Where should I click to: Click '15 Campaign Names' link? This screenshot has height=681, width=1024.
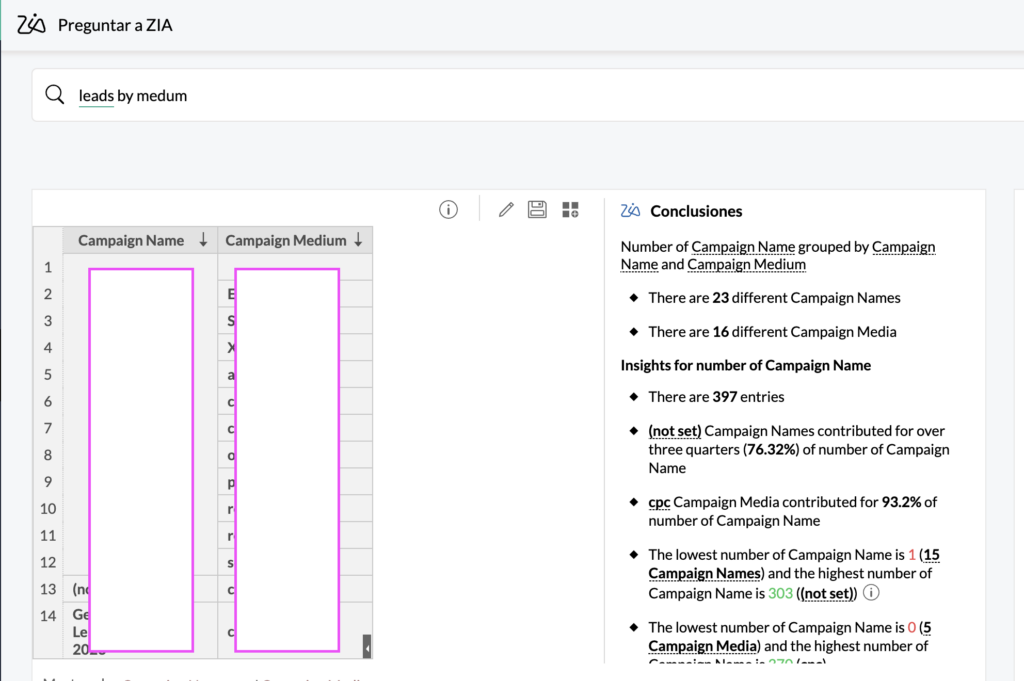tap(794, 563)
